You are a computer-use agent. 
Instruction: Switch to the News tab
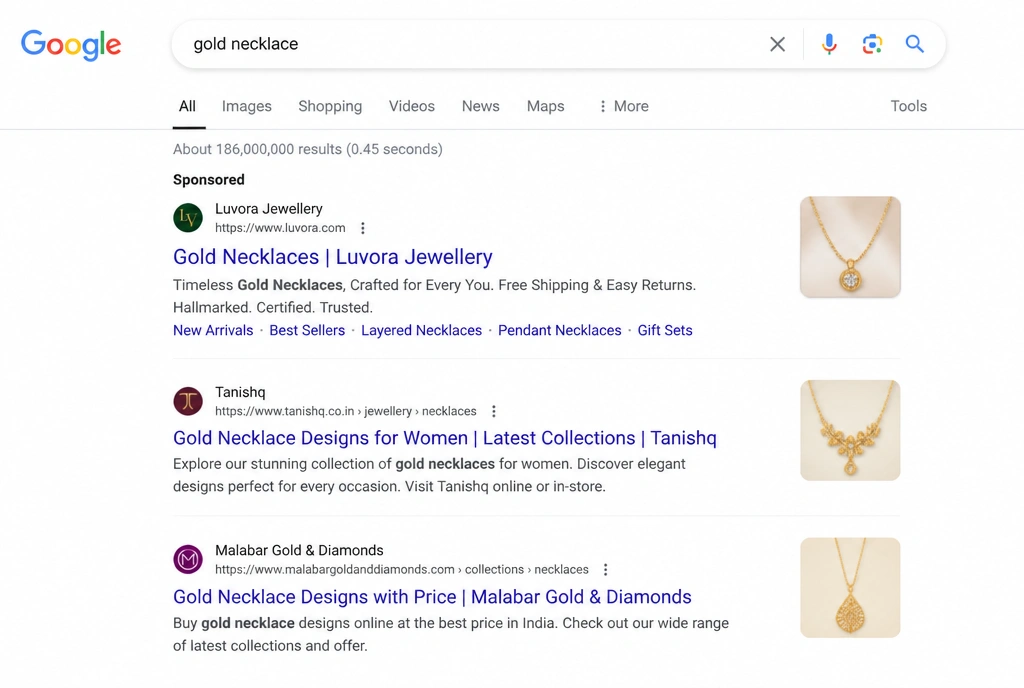tap(481, 106)
